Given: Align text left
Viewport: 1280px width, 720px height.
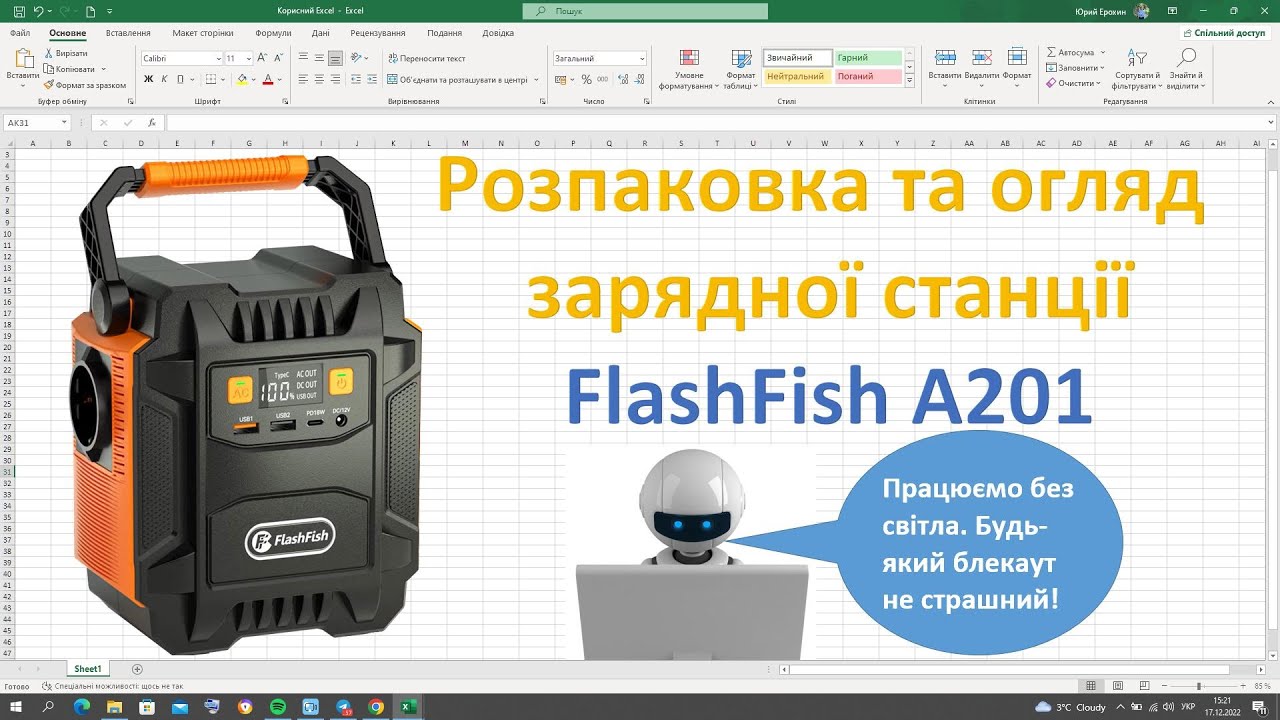Looking at the screenshot, I should tap(303, 79).
